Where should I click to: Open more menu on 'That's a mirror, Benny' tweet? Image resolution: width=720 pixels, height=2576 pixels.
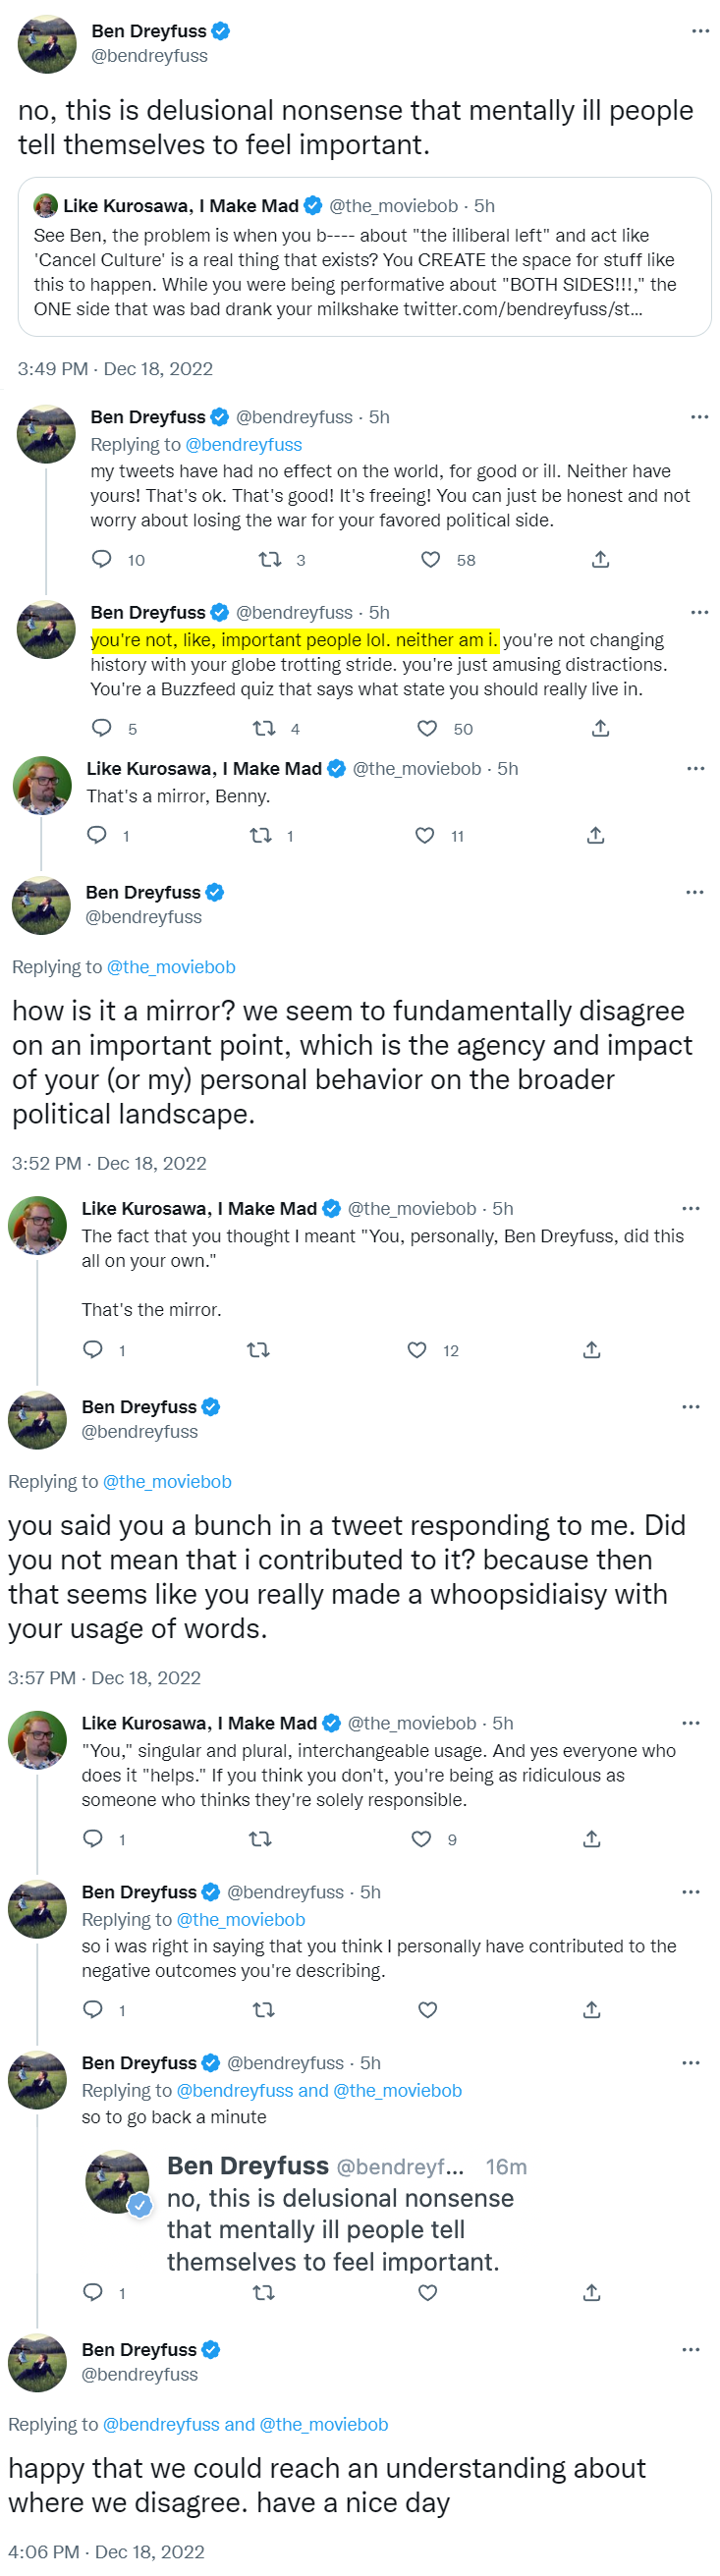[696, 768]
